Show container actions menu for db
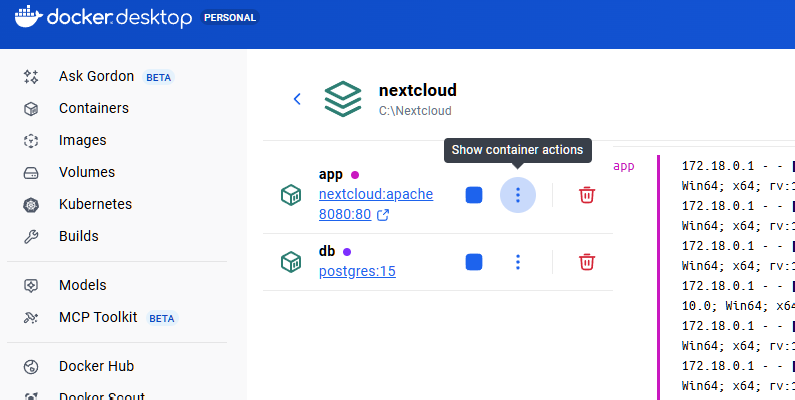Image resolution: width=795 pixels, height=400 pixels. [x=517, y=262]
